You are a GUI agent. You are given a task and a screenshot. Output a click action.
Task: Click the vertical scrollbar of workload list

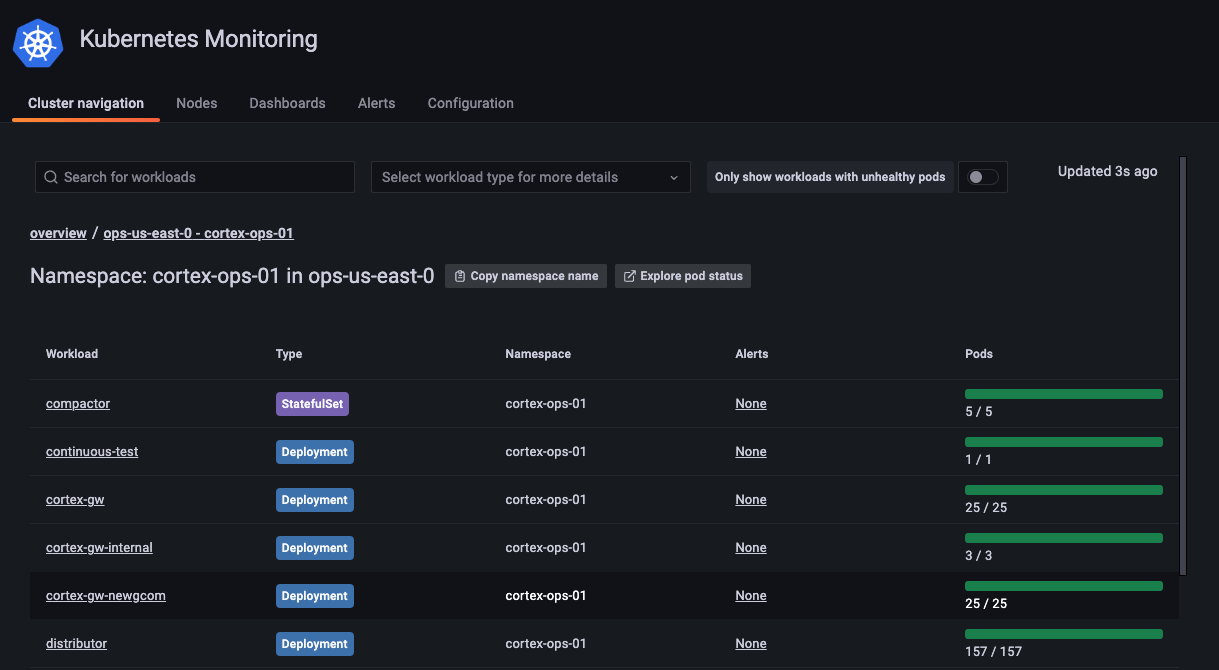pyautogui.click(x=1183, y=365)
